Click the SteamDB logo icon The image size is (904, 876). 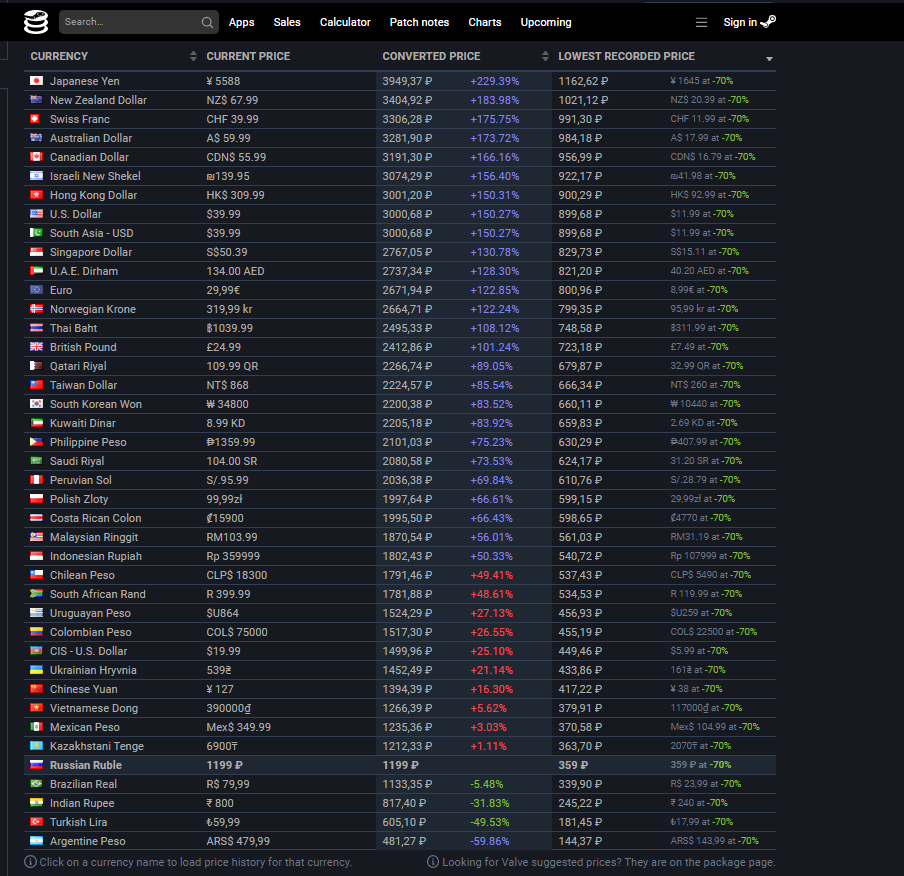[x=36, y=22]
